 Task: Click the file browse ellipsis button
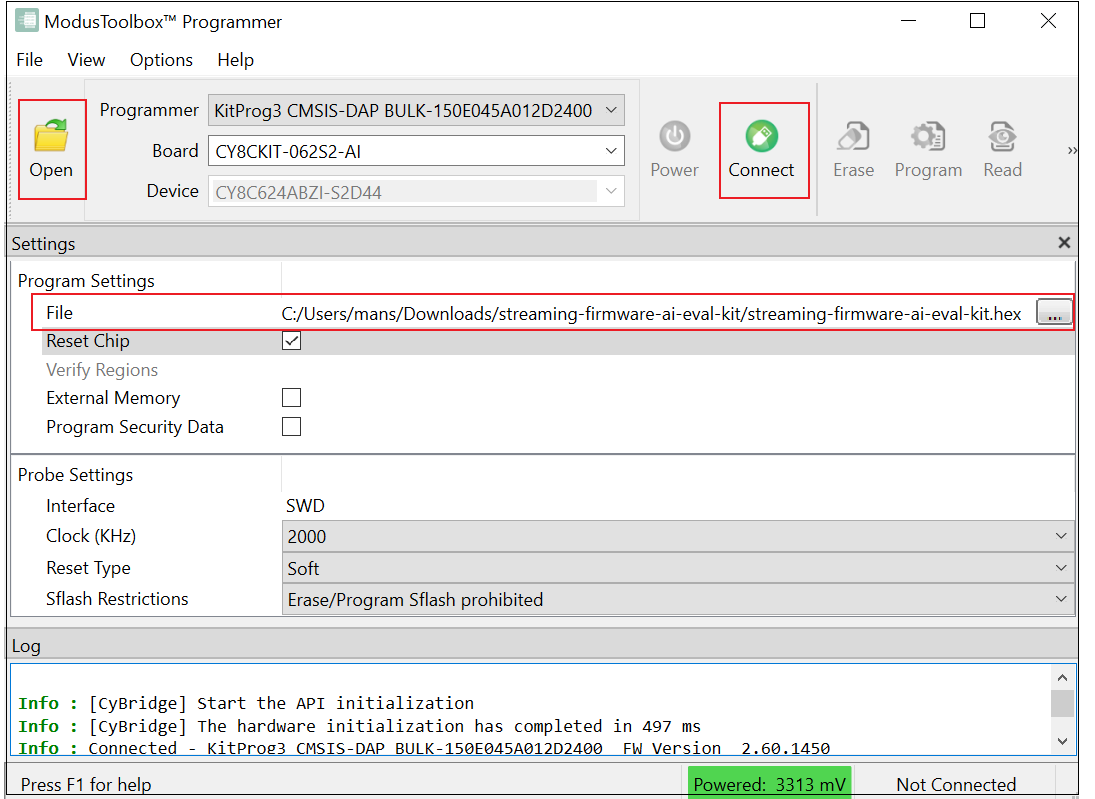(x=1054, y=312)
